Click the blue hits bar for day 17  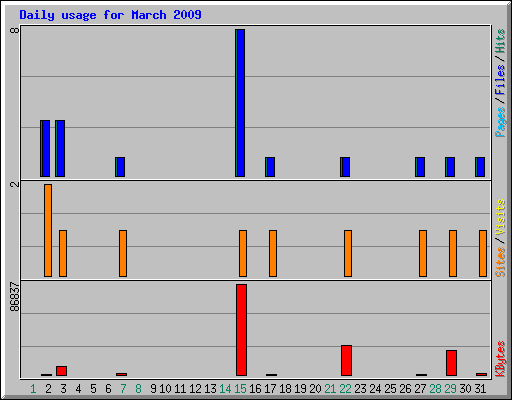click(270, 167)
